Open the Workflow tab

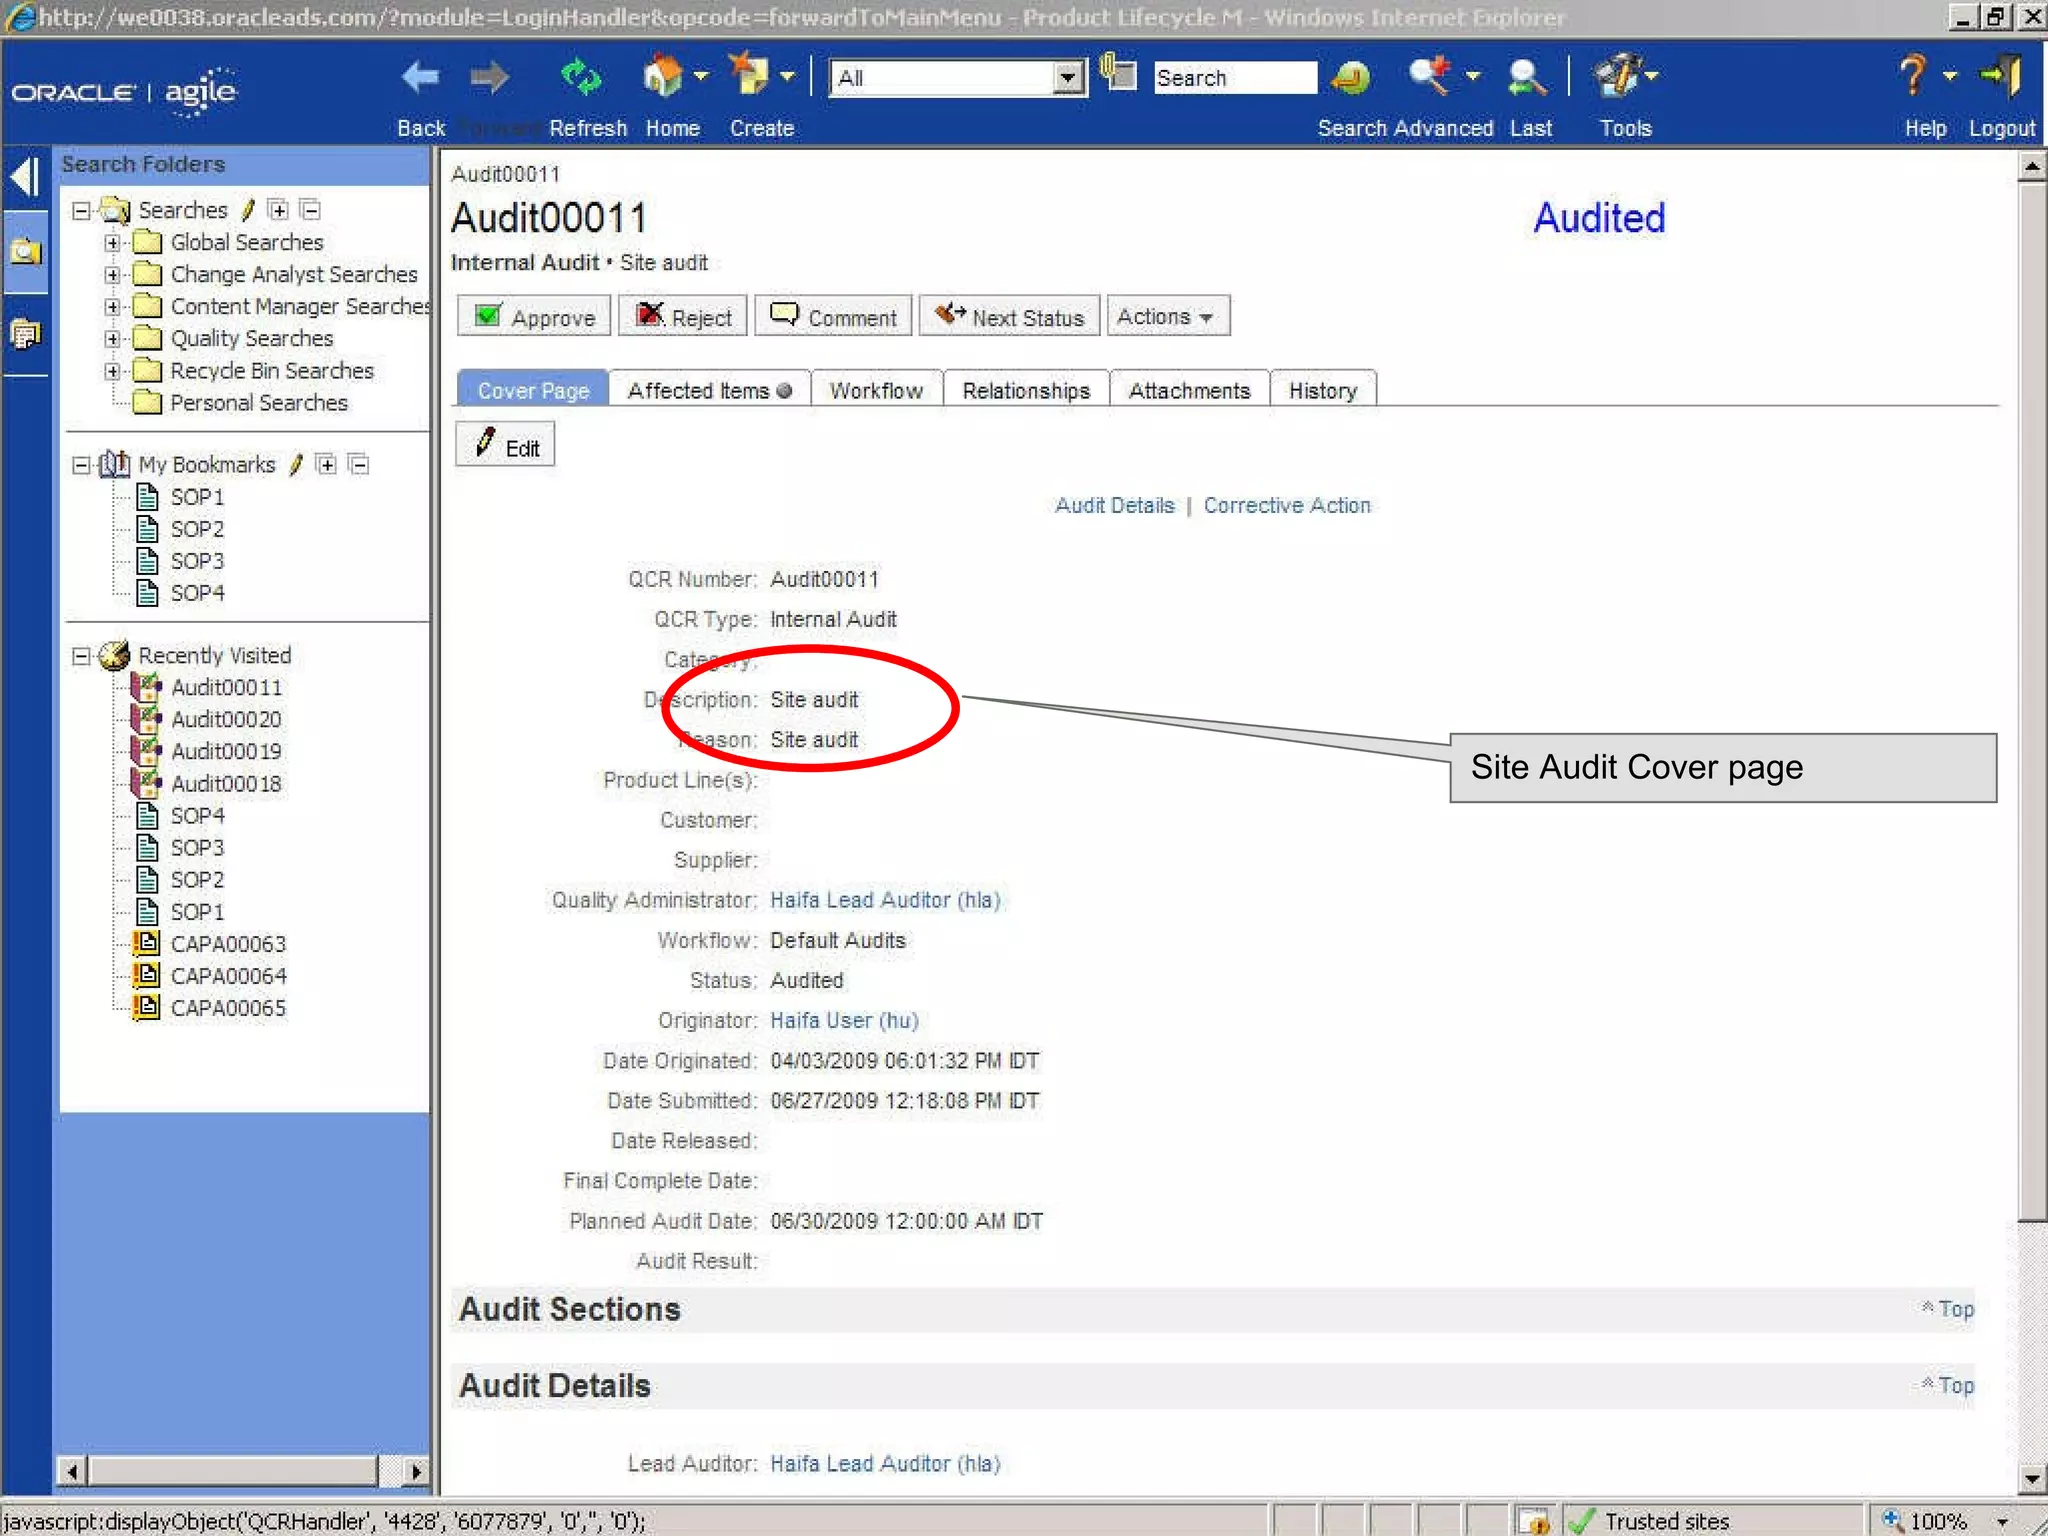[876, 391]
